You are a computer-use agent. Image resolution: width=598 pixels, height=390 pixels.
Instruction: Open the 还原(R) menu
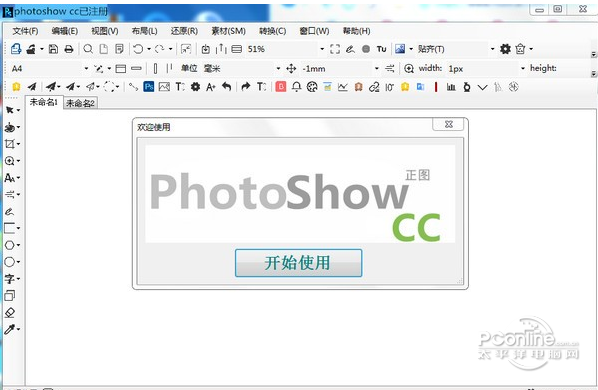click(x=184, y=31)
